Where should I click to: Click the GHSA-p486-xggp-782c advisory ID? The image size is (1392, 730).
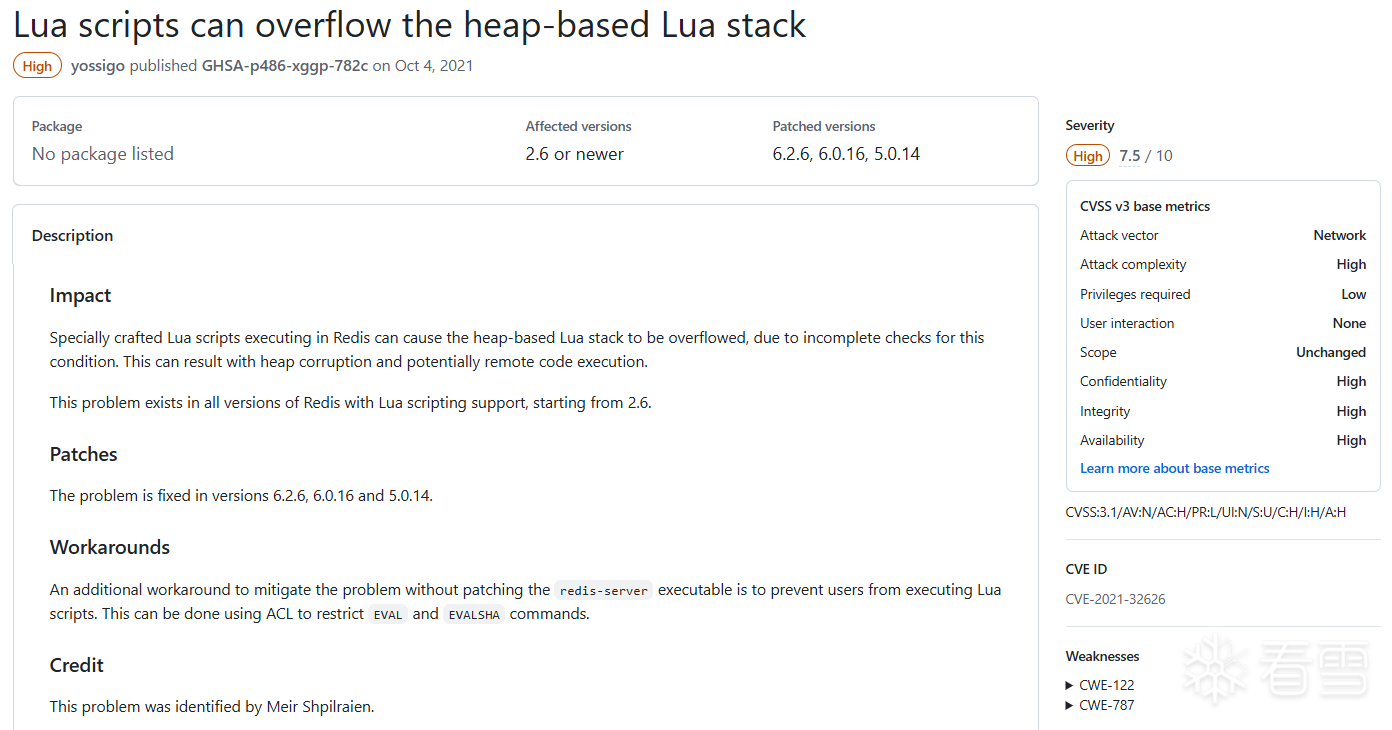(285, 66)
